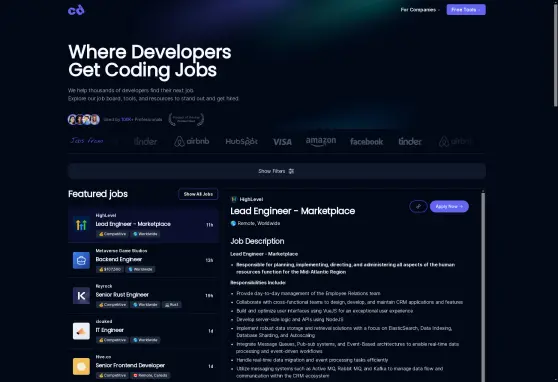Click the Rust tag on Senior Rust Engineer
Viewport: 558px width, 382px height.
[x=172, y=304]
